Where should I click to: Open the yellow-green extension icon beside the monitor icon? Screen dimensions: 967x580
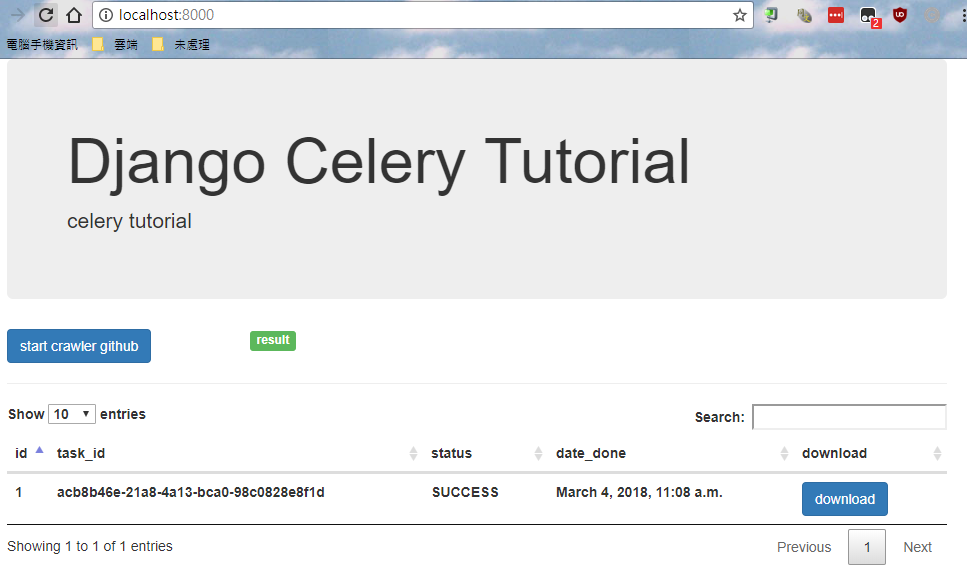point(804,15)
